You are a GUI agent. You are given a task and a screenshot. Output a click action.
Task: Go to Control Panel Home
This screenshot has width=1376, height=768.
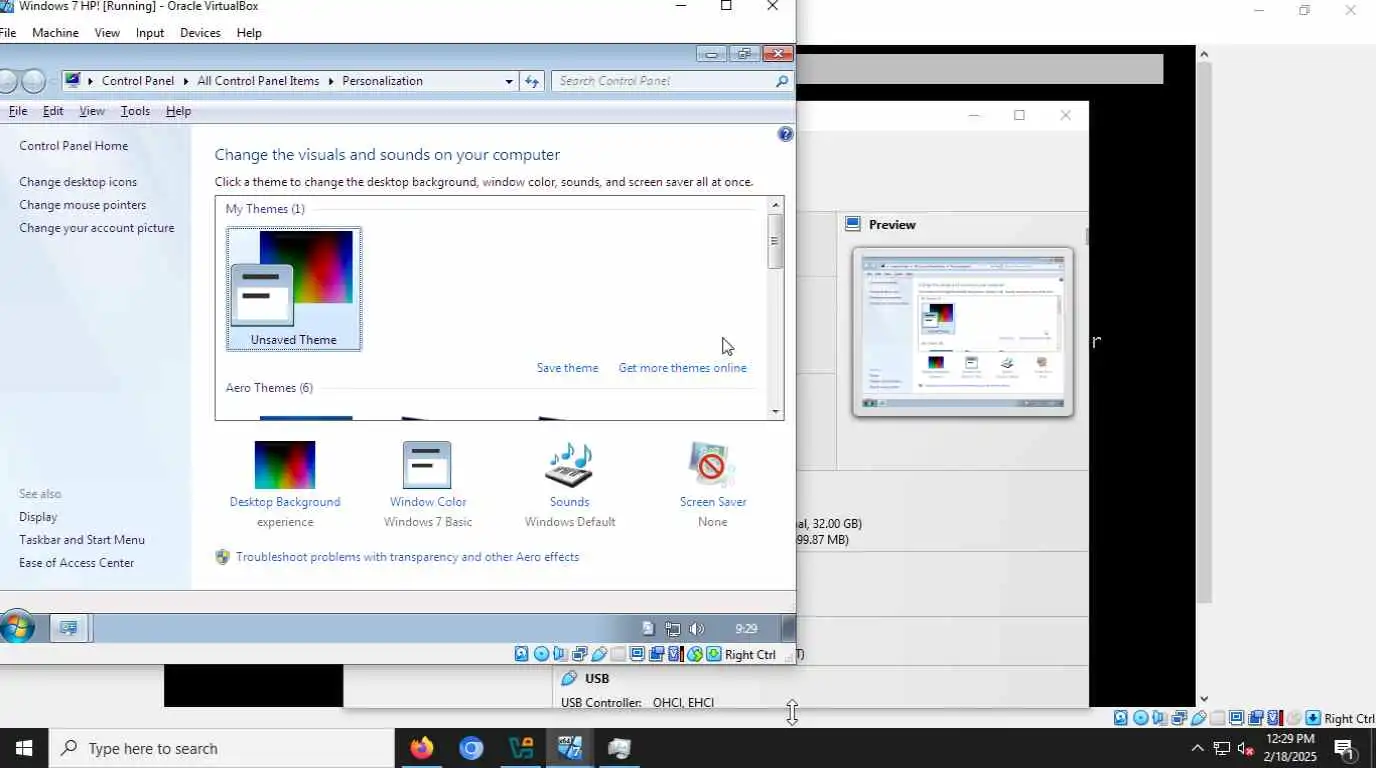pos(73,146)
